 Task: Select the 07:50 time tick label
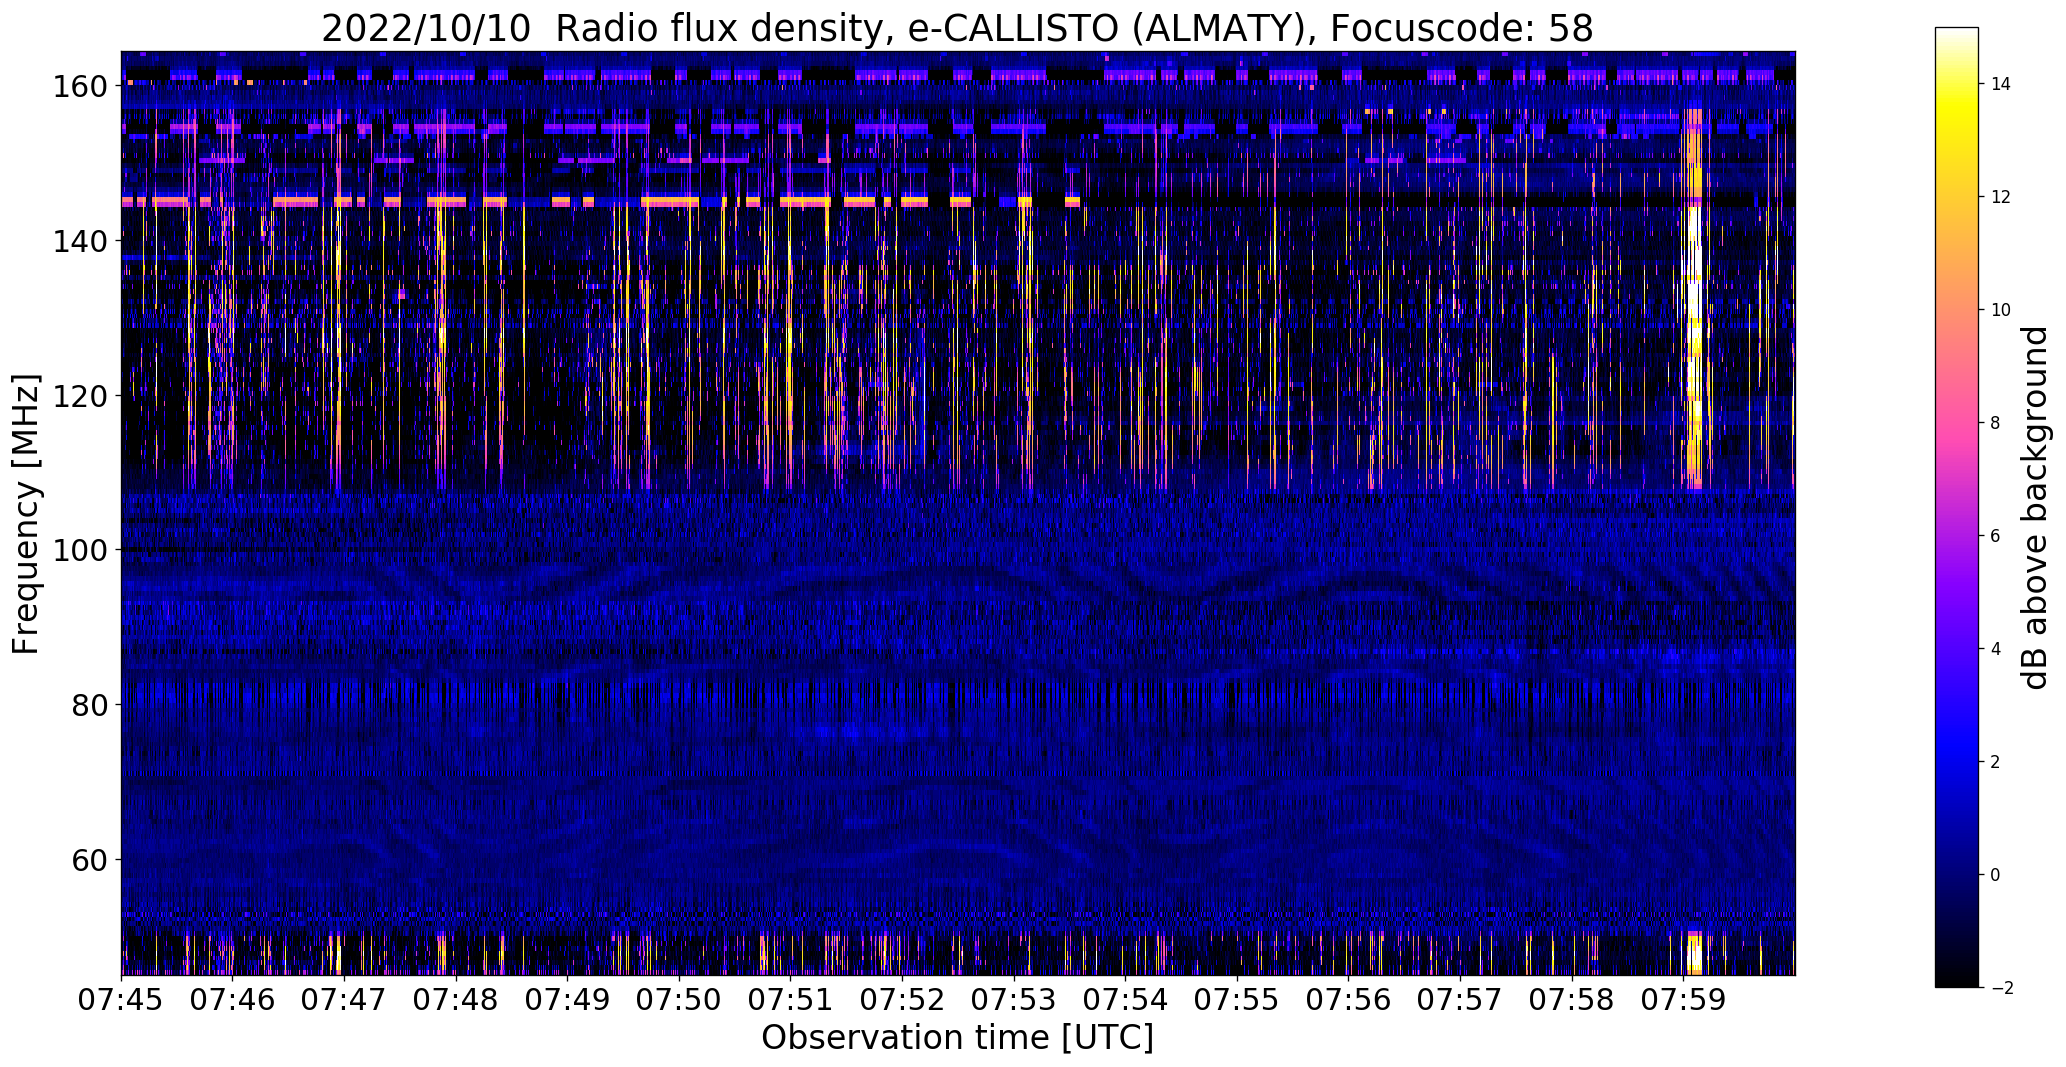click(679, 1000)
